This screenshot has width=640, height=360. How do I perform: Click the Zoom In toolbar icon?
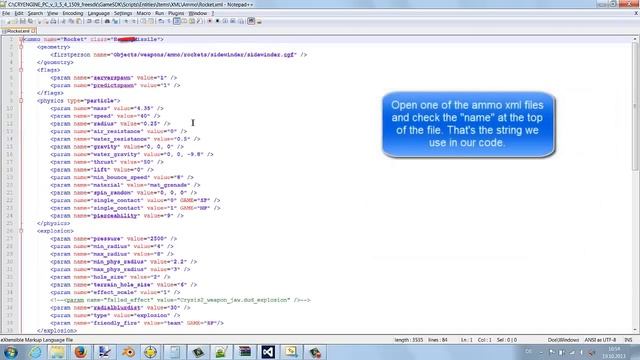[126, 21]
